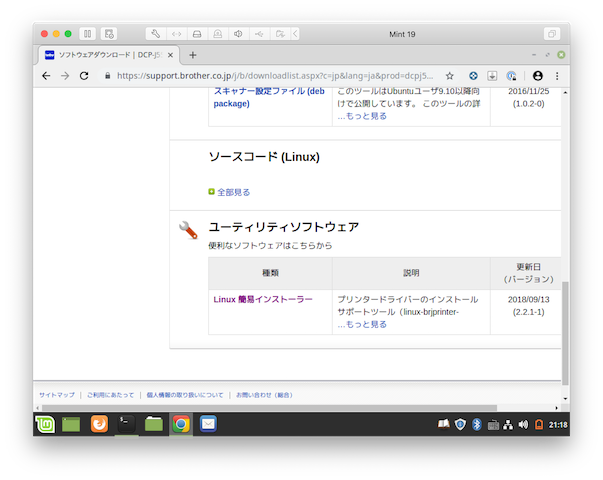
Task: Click the volume icon in system tray
Action: (x=522, y=424)
